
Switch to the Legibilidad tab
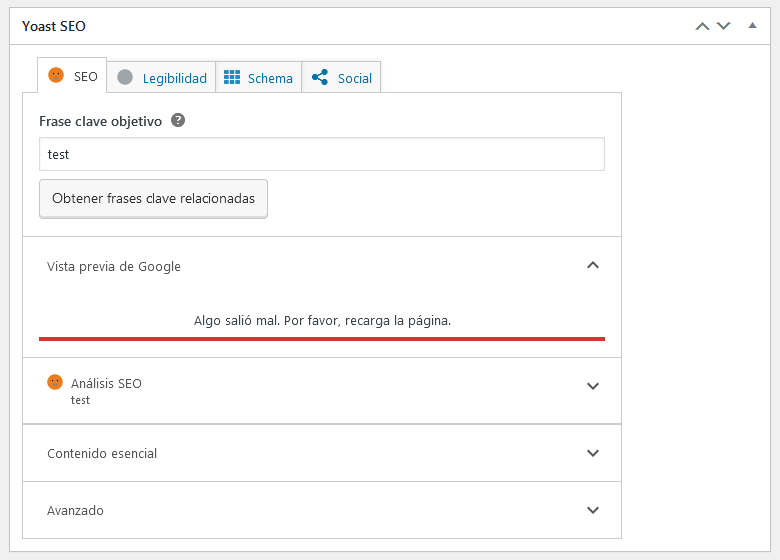tap(161, 78)
